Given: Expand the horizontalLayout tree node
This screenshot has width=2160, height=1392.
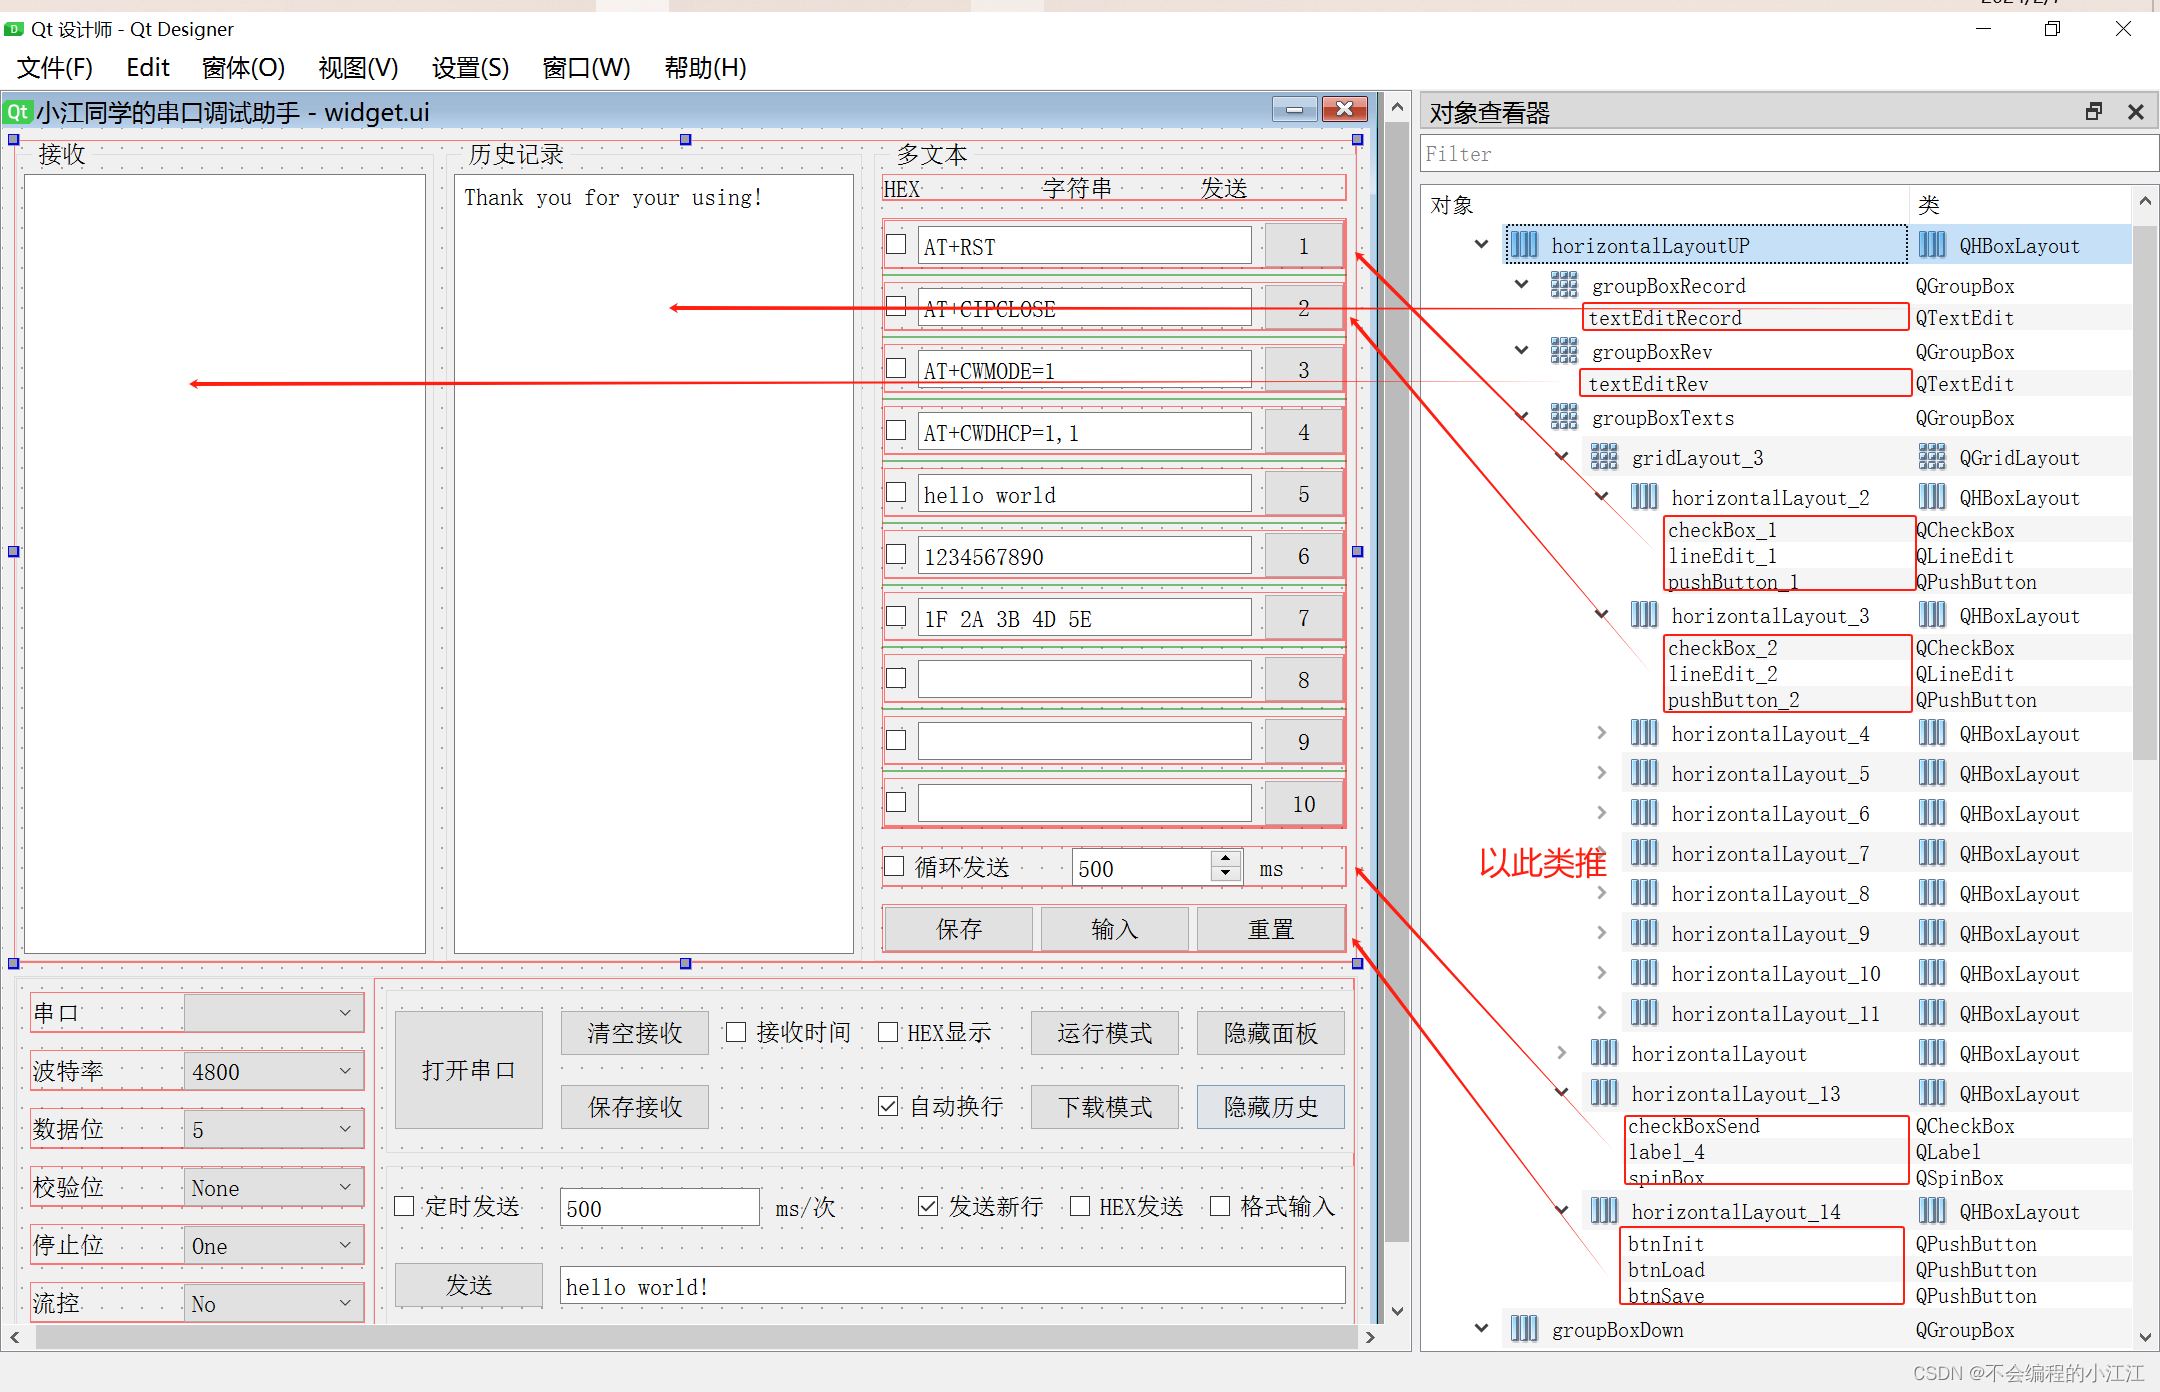Looking at the screenshot, I should point(1562,1053).
